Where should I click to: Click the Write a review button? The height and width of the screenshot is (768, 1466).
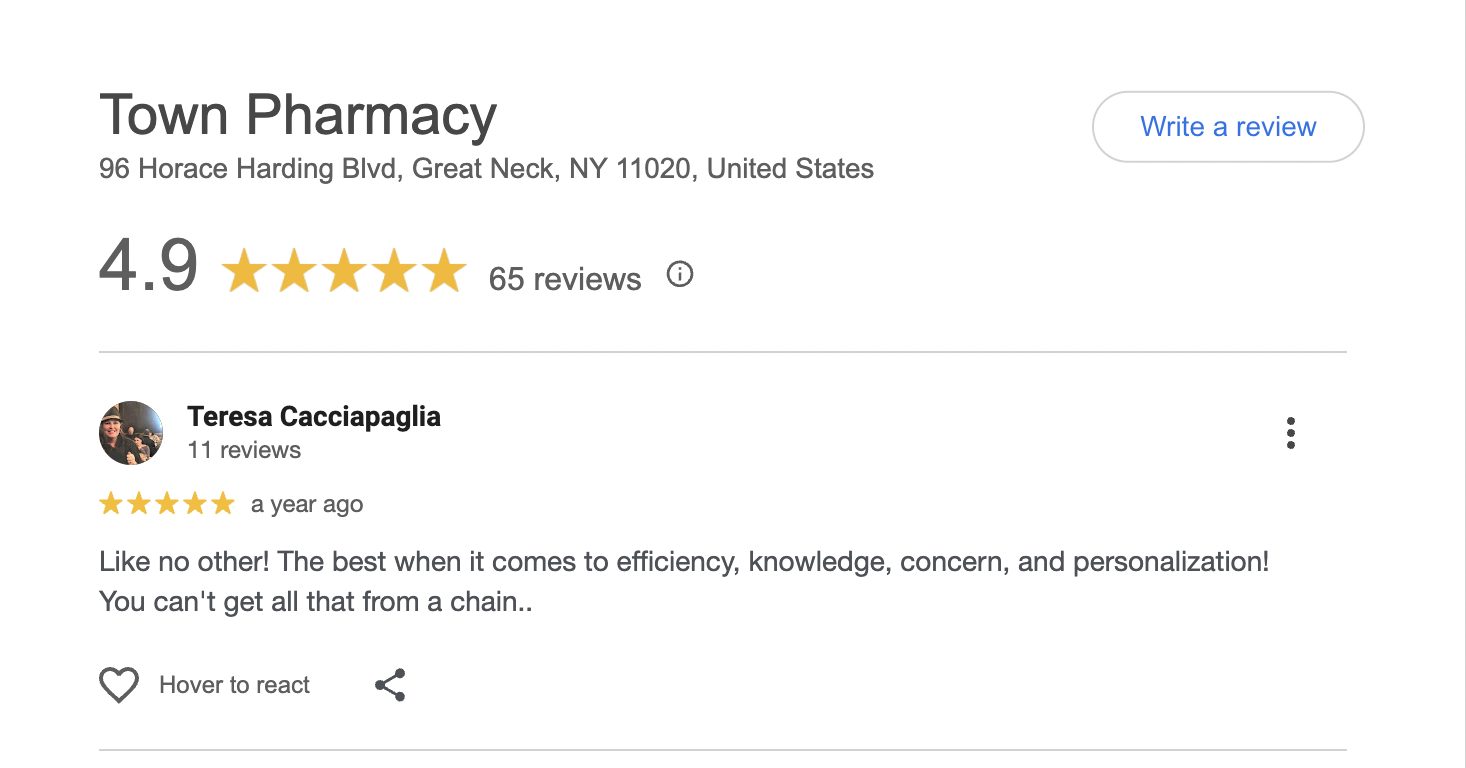pyautogui.click(x=1227, y=127)
